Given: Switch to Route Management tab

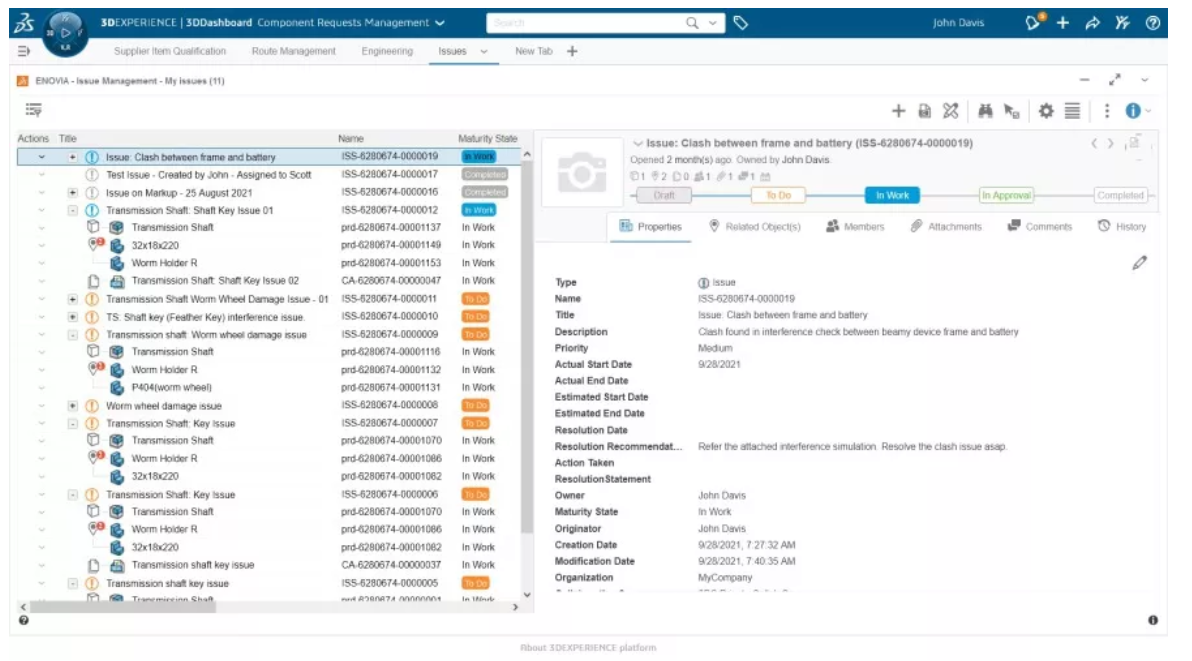Looking at the screenshot, I should pos(293,51).
